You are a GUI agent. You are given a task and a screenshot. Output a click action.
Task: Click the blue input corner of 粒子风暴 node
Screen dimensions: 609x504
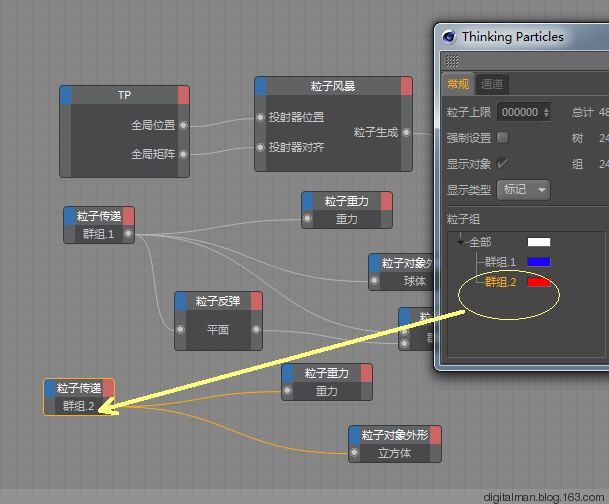click(x=261, y=86)
